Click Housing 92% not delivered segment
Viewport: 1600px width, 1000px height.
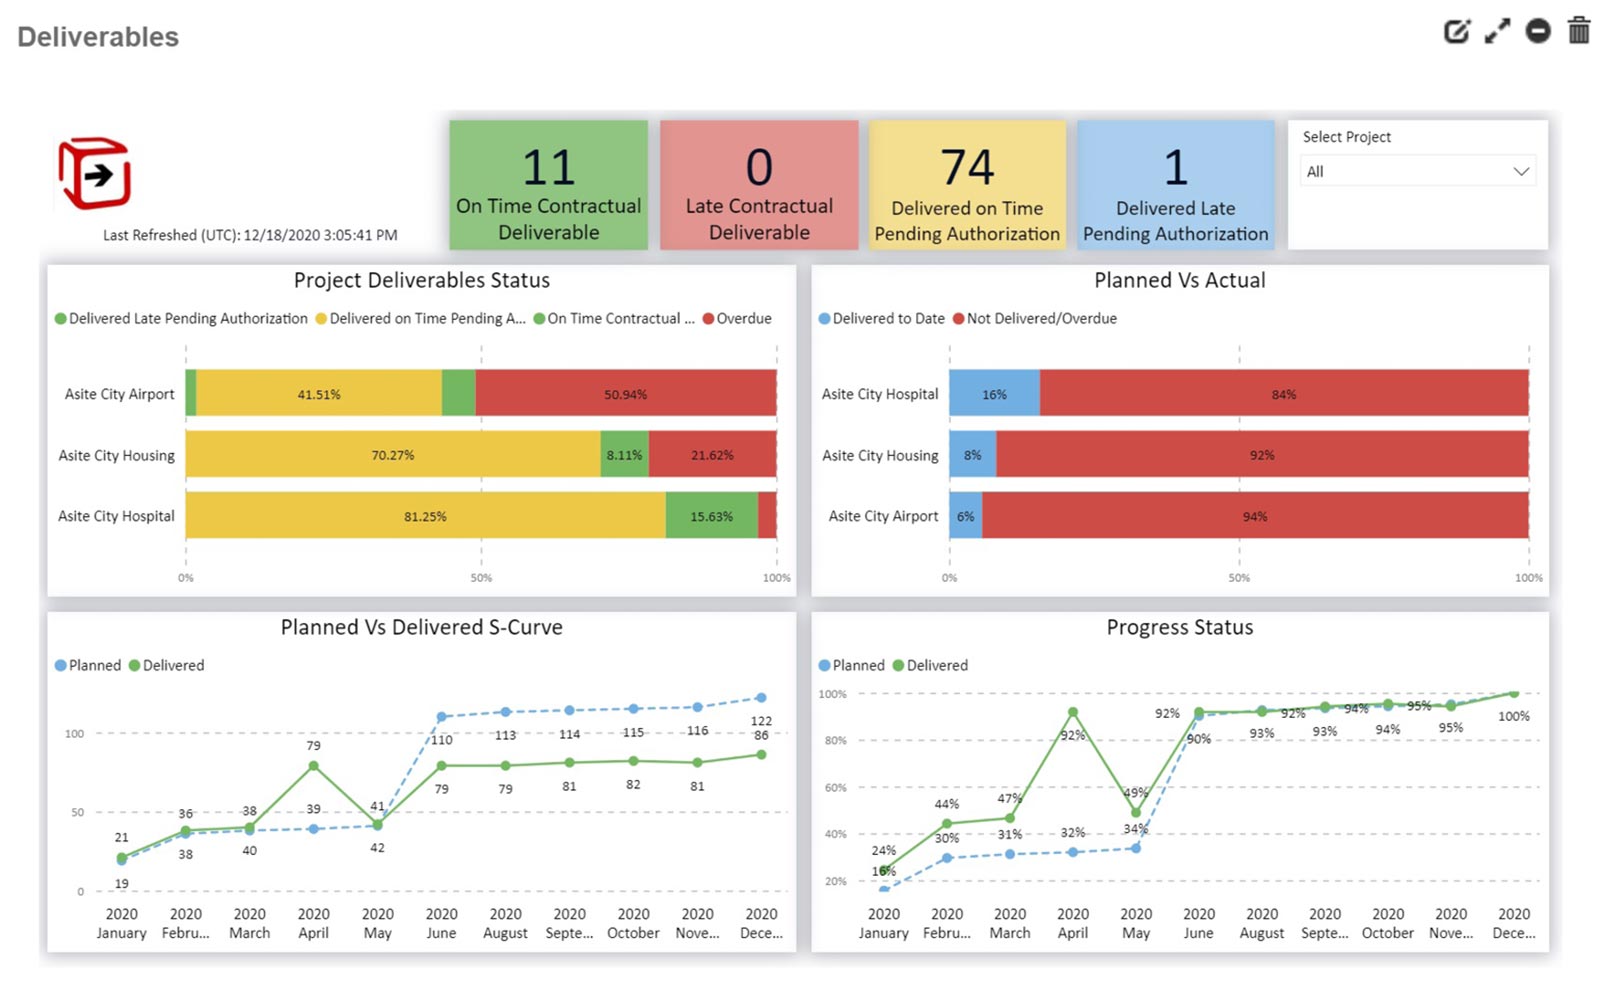pos(1263,454)
